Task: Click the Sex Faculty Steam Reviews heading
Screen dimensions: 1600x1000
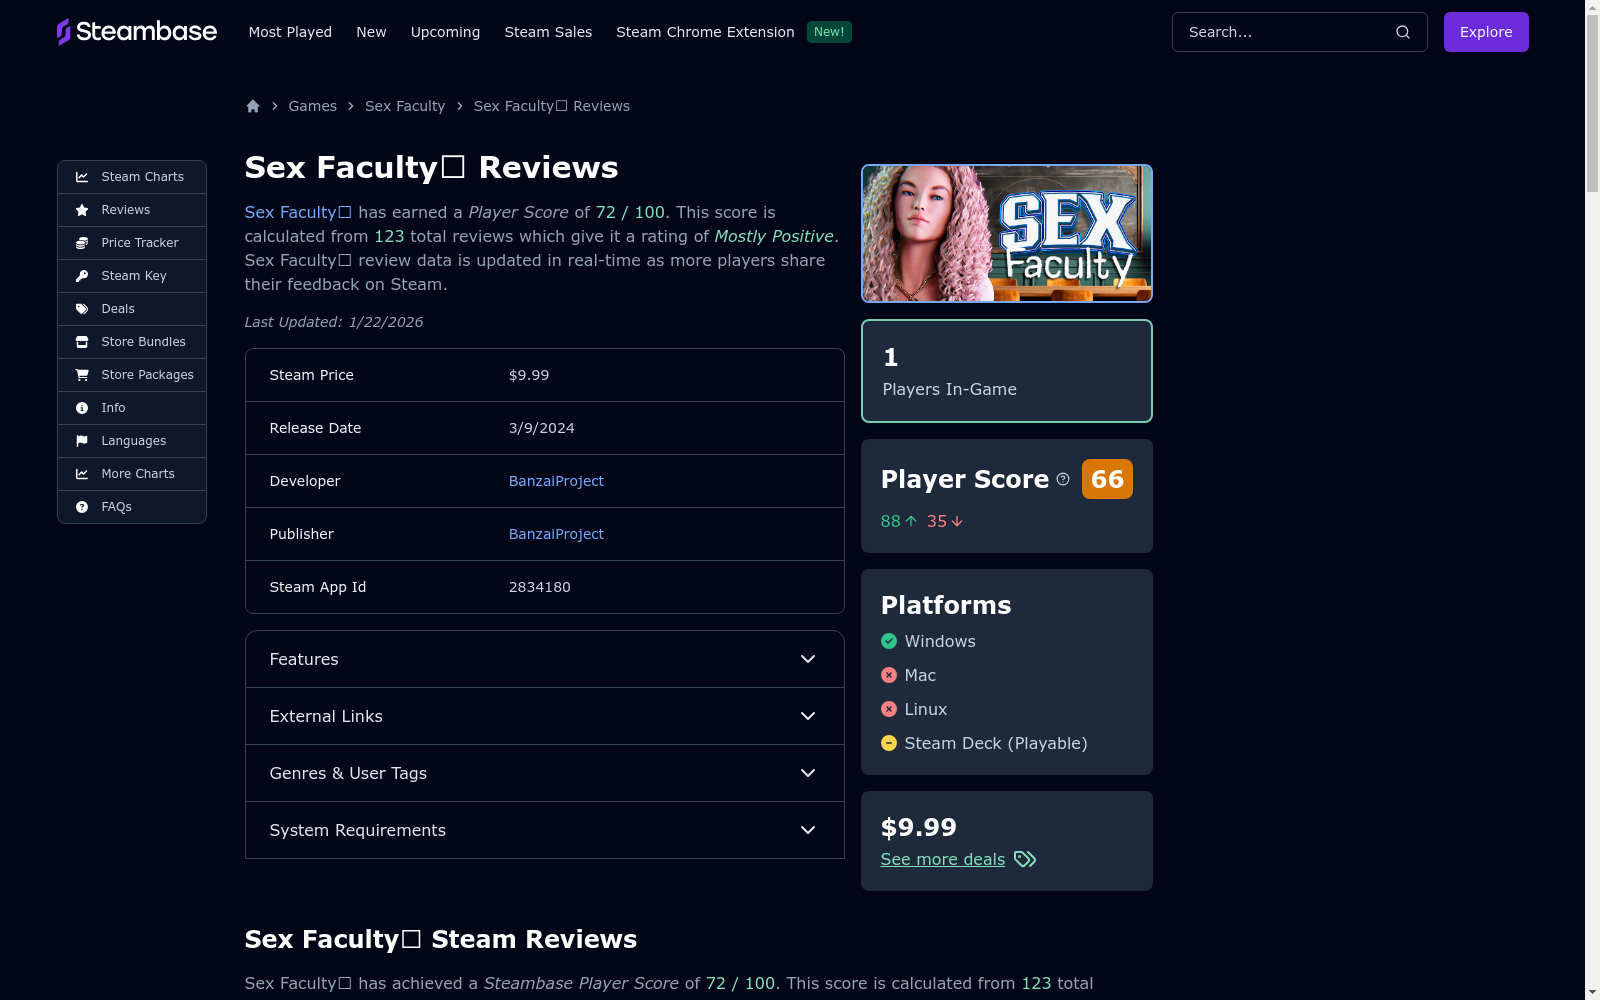Action: pos(441,939)
